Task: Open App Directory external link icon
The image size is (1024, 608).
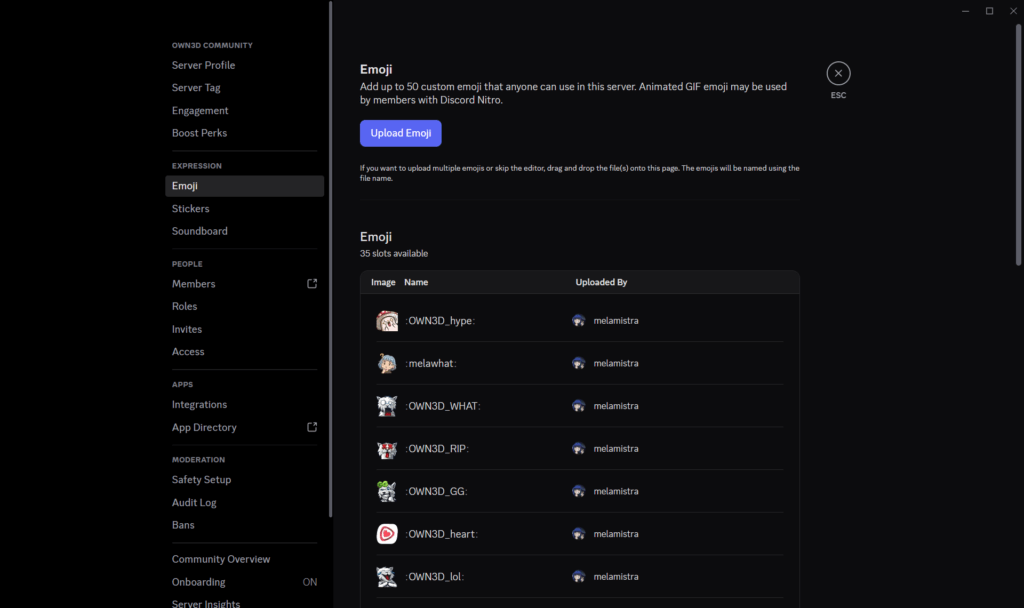Action: pyautogui.click(x=312, y=427)
